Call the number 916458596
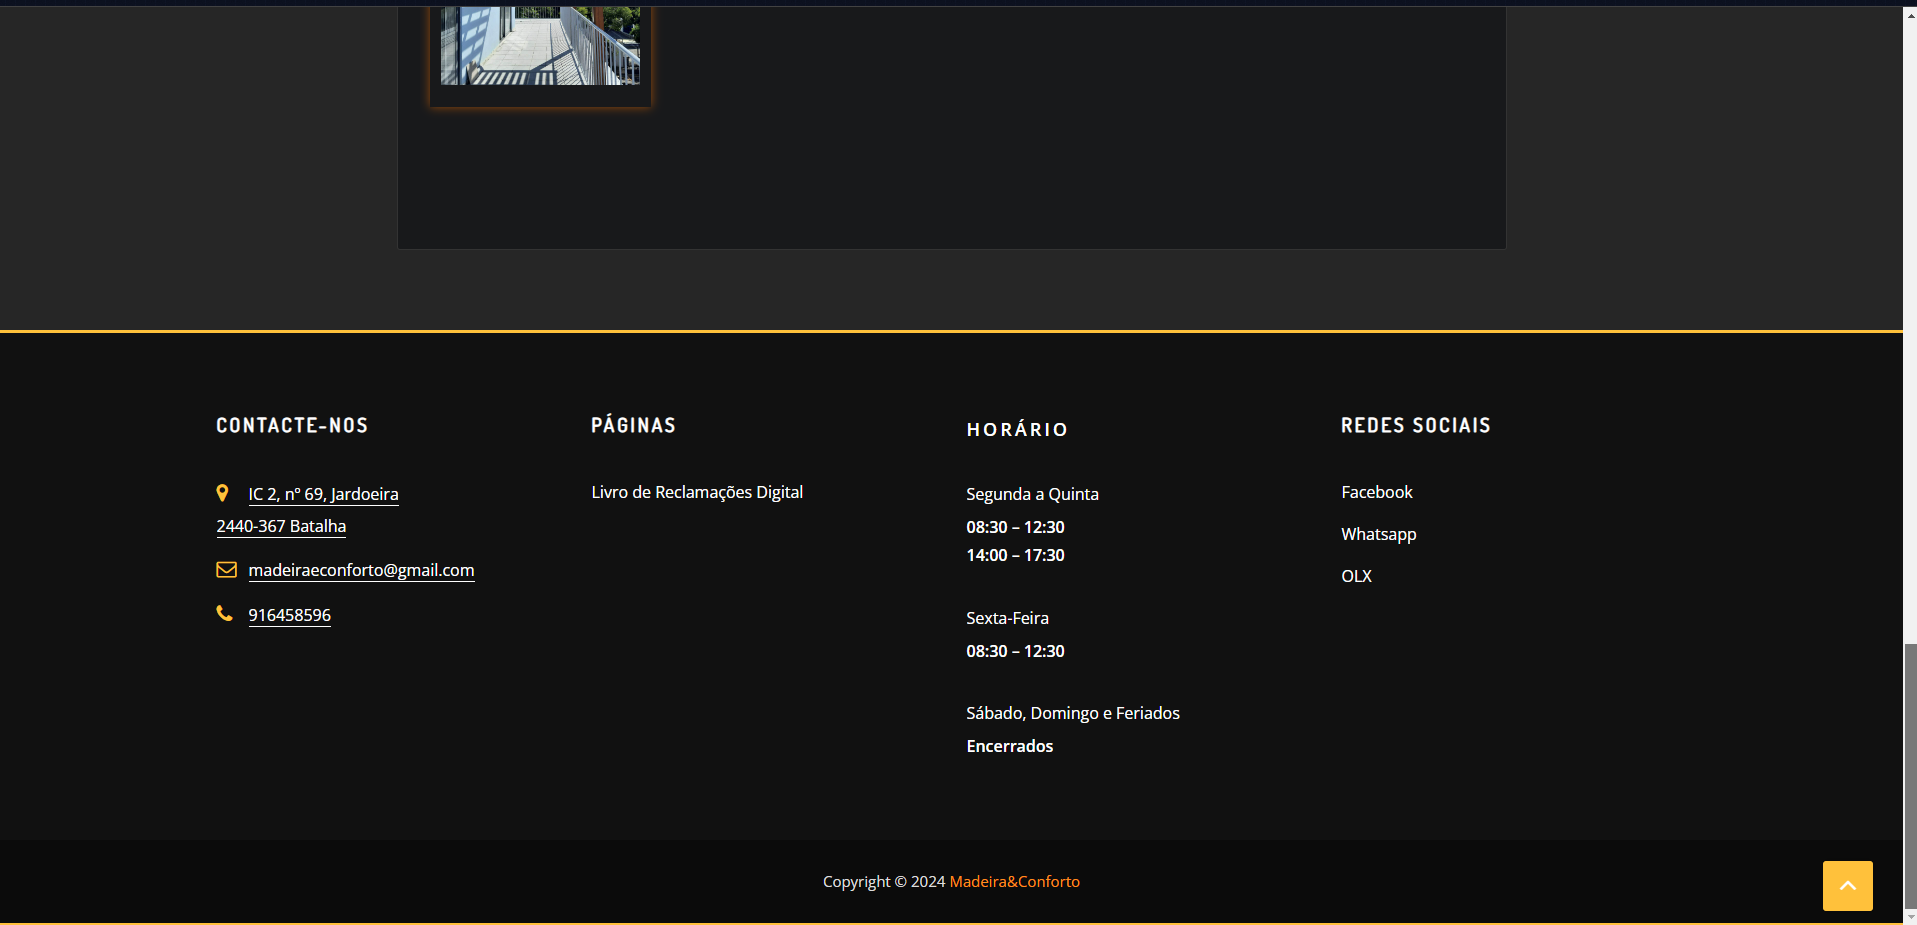Viewport: 1917px width, 925px height. (289, 615)
